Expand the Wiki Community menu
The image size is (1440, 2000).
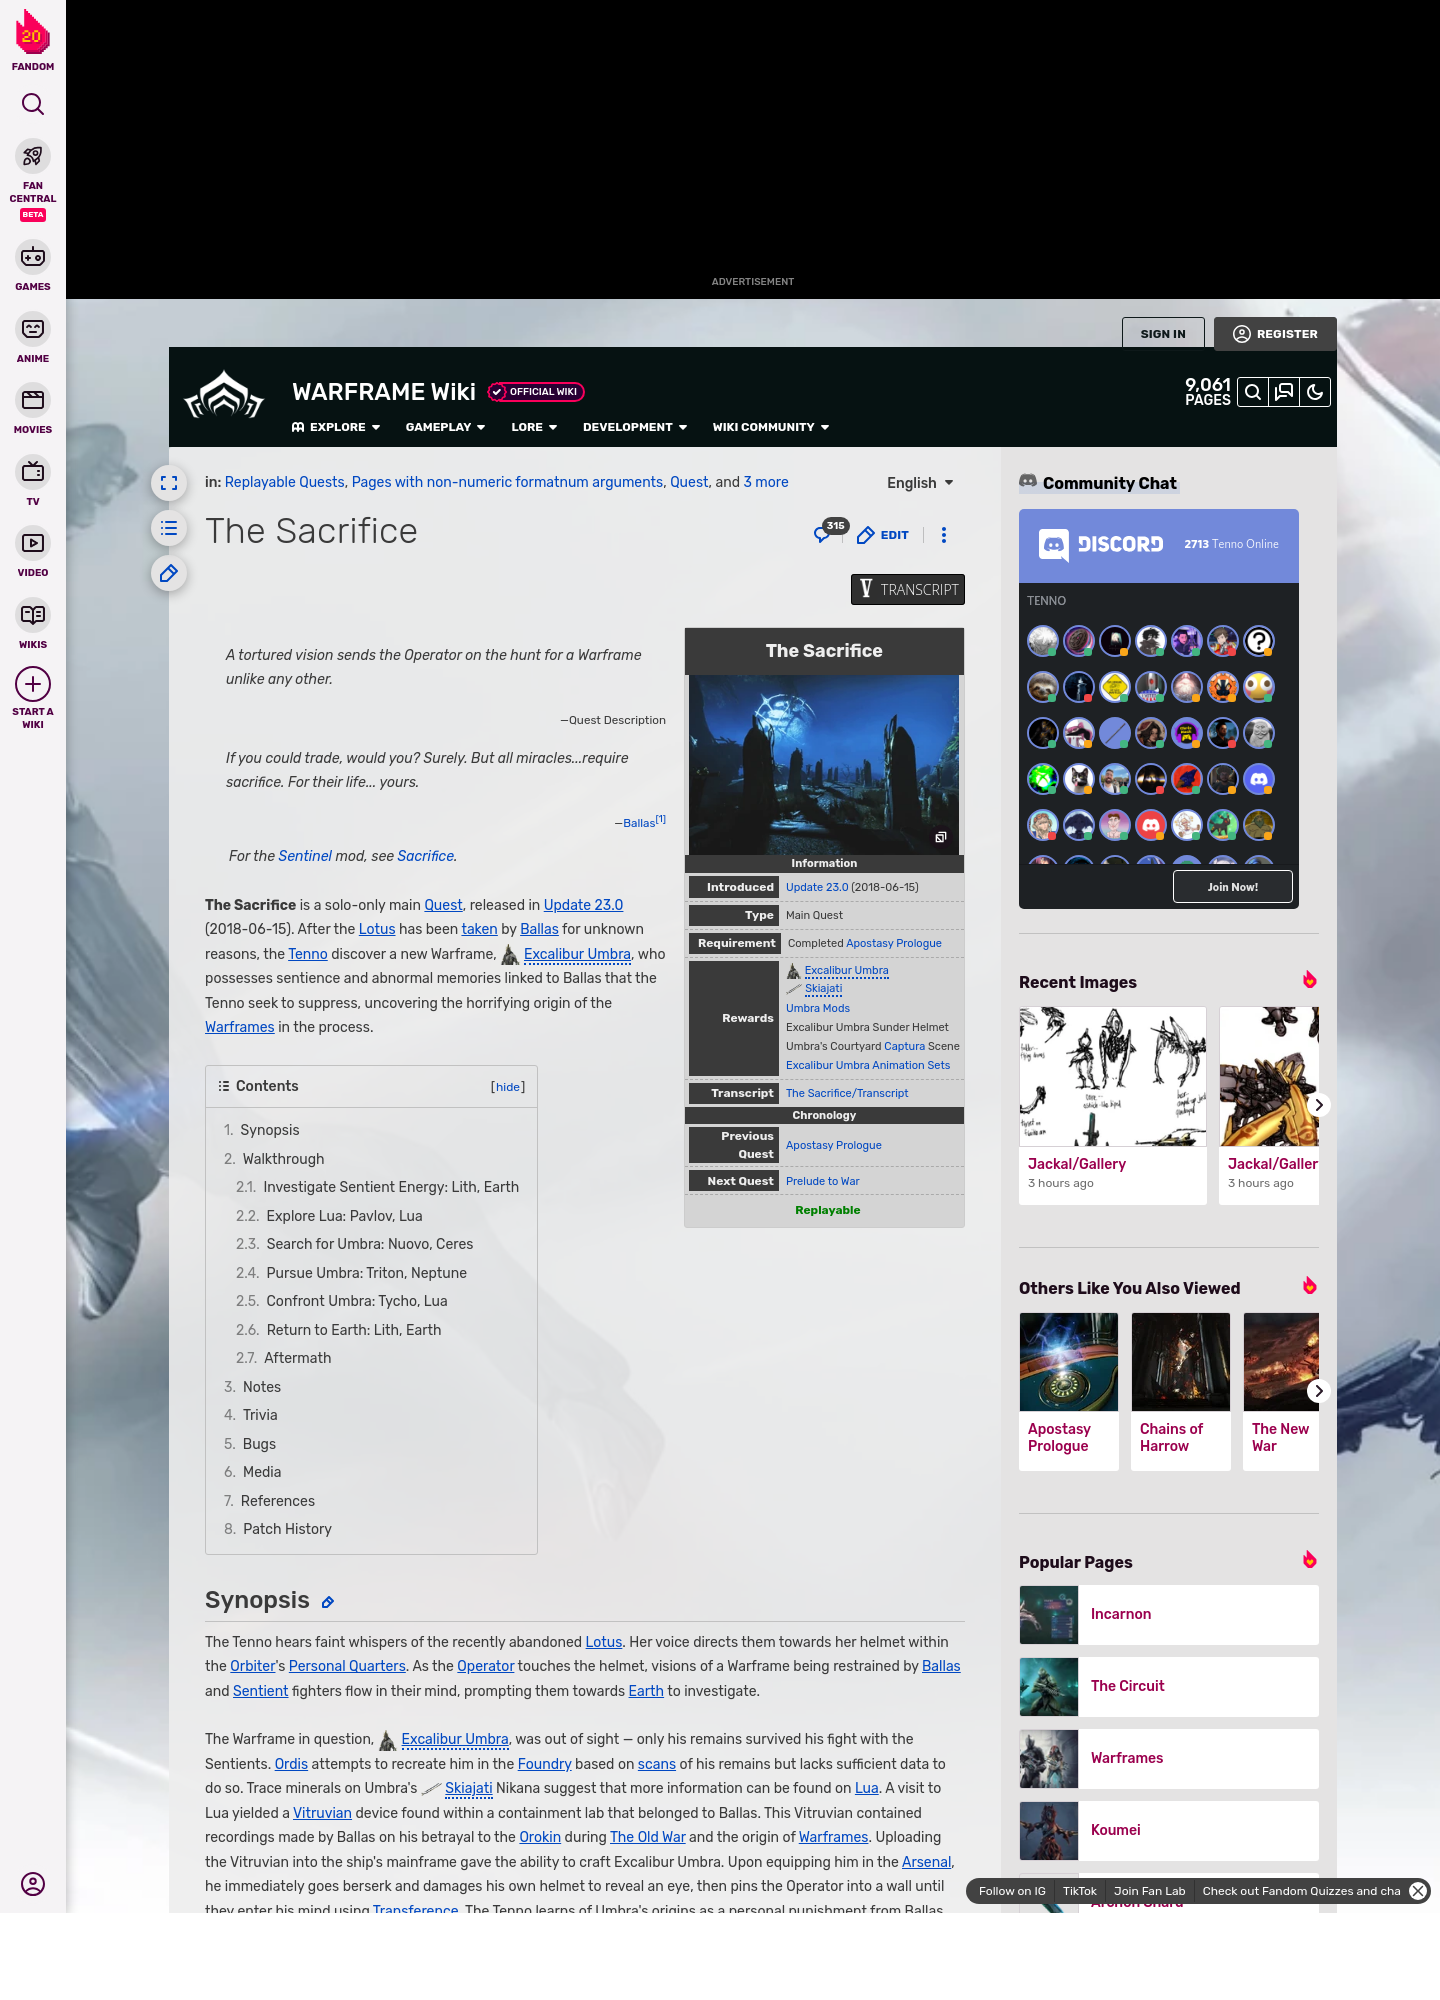(771, 427)
